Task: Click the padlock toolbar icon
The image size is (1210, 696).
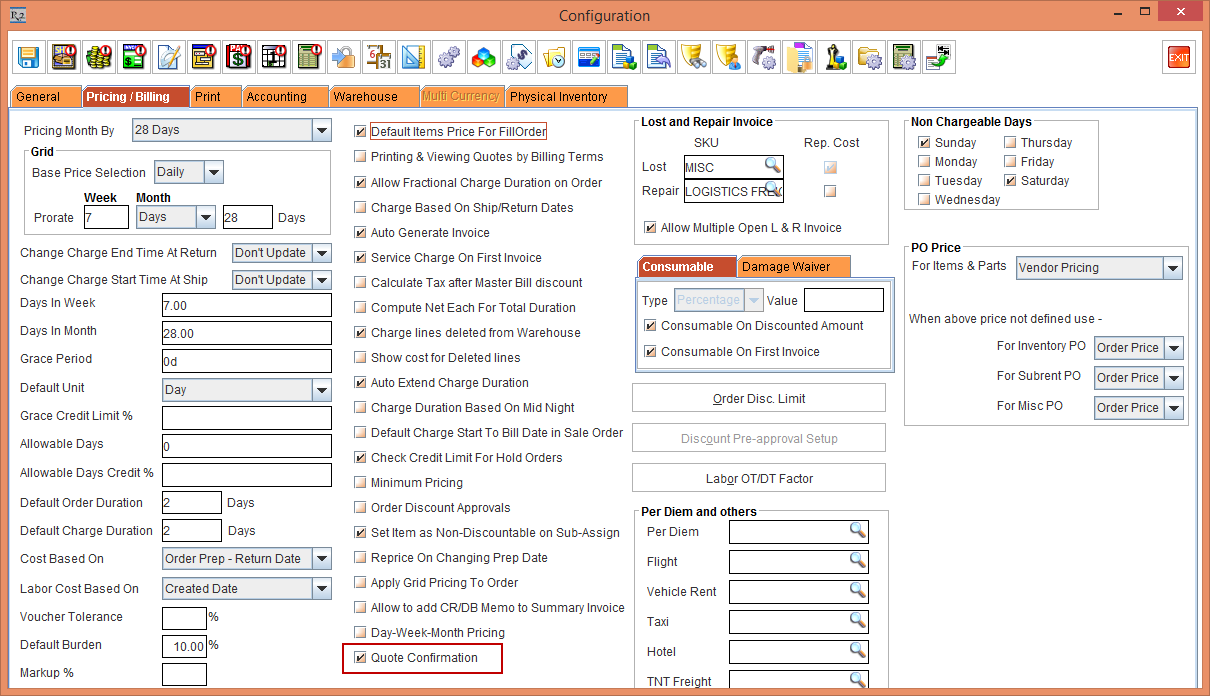Action: coord(343,57)
